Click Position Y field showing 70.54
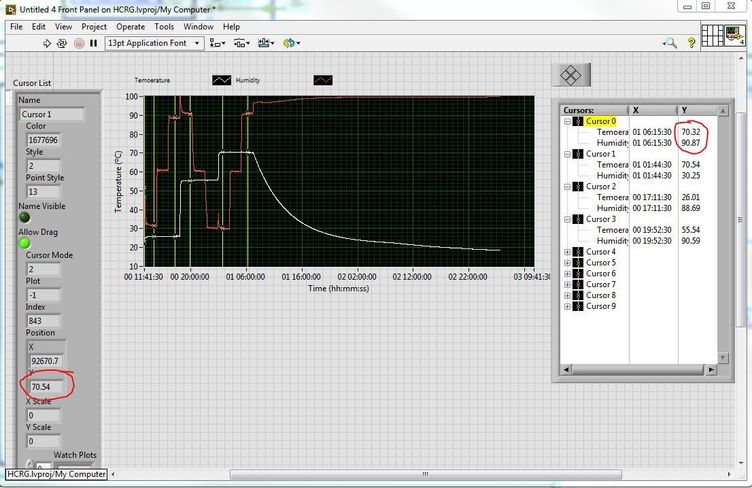This screenshot has height=488, width=752. click(45, 387)
